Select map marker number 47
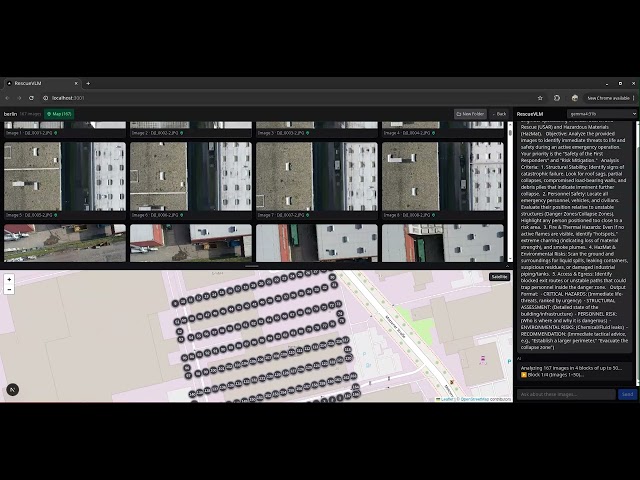The image size is (640, 480). [207, 315]
